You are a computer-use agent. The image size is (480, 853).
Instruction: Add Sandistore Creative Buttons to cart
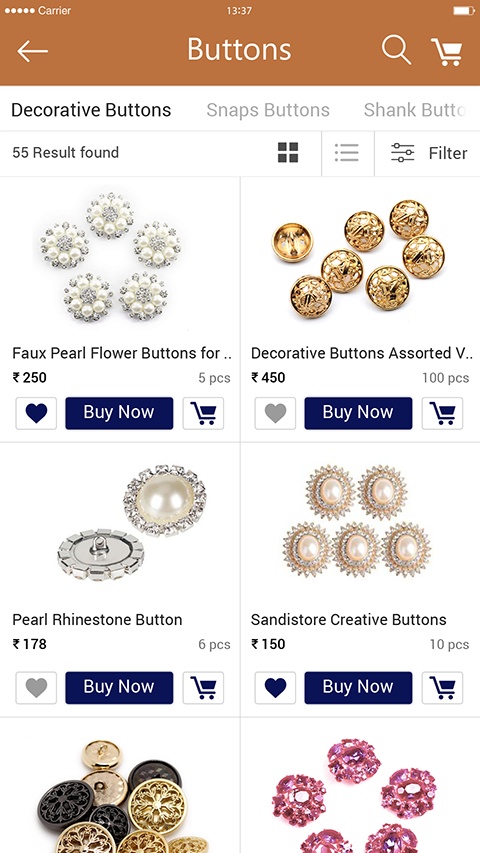pos(442,688)
